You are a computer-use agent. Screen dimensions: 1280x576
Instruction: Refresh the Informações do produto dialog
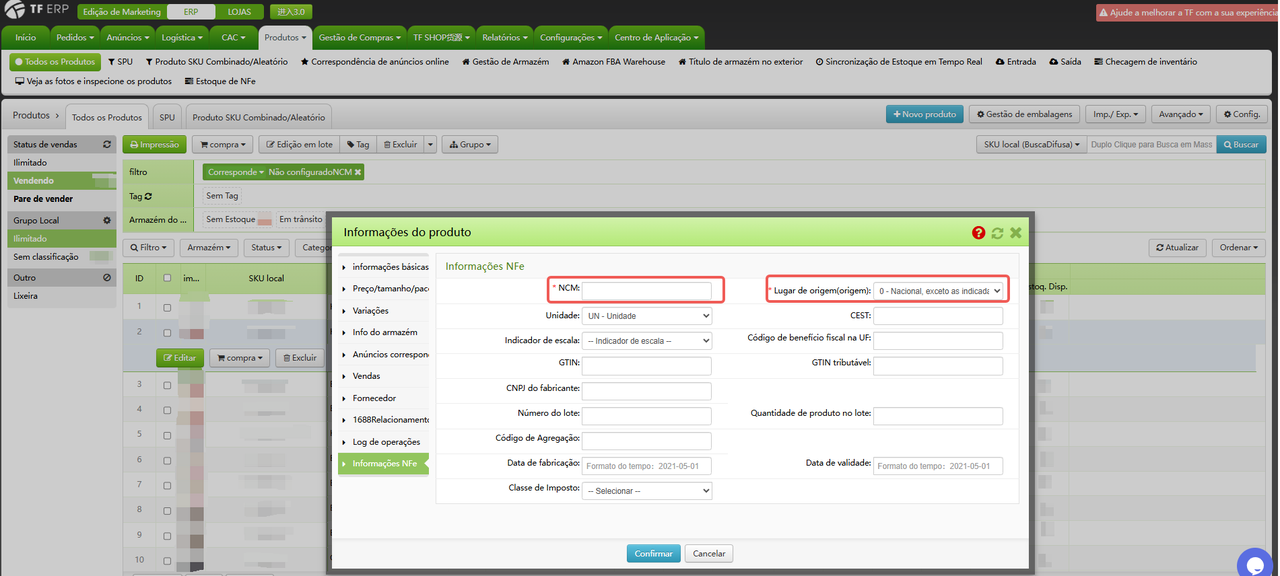point(997,231)
